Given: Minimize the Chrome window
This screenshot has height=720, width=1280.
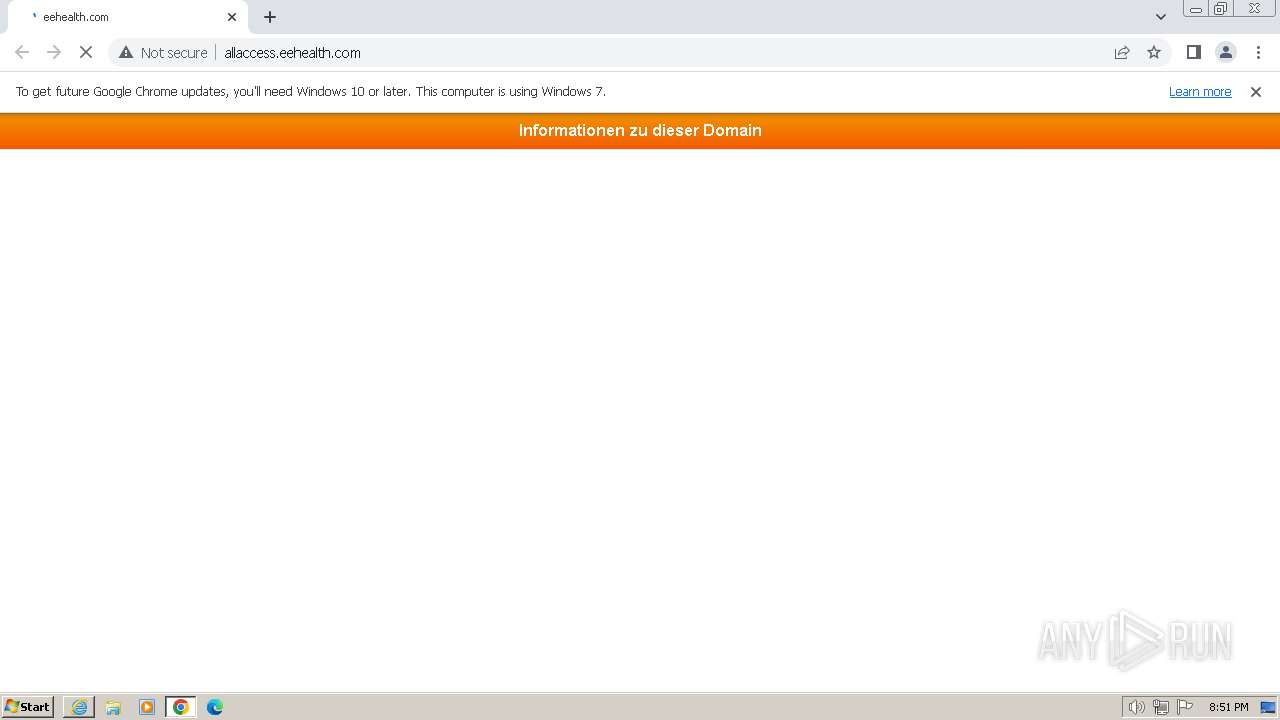Looking at the screenshot, I should click(x=1195, y=9).
